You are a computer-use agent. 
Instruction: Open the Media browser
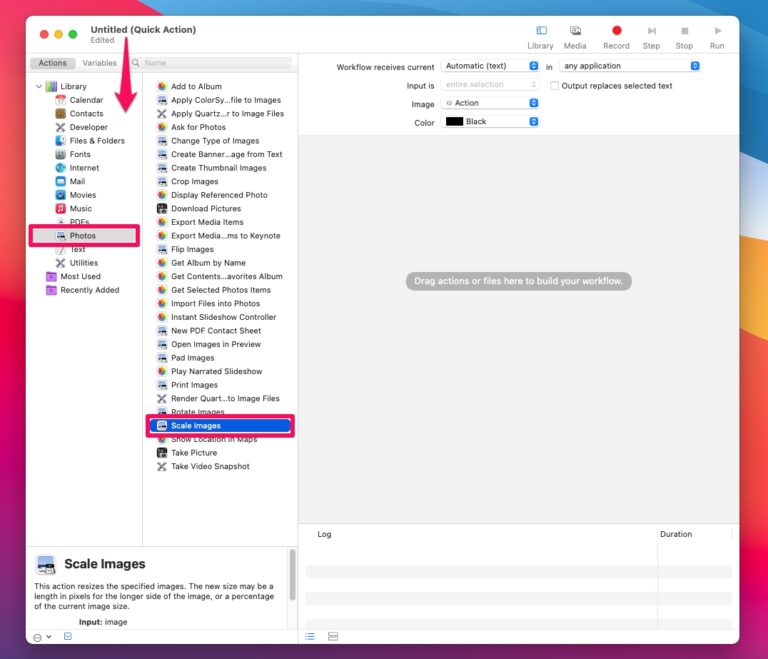pyautogui.click(x=575, y=37)
